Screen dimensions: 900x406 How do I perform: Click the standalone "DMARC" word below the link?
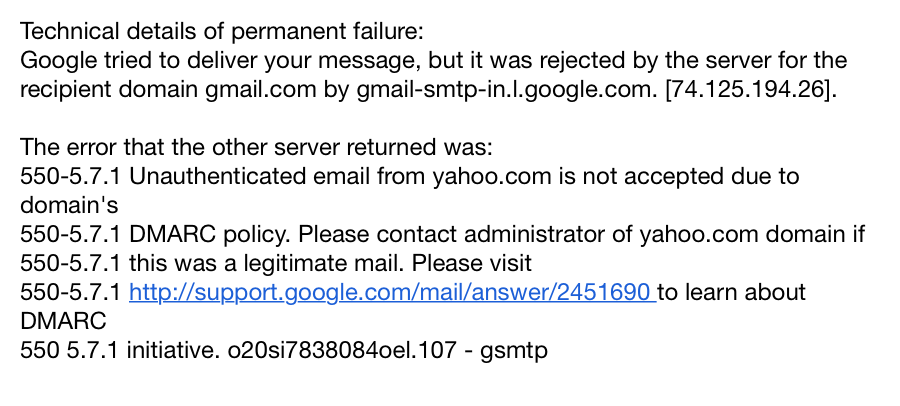[62, 323]
